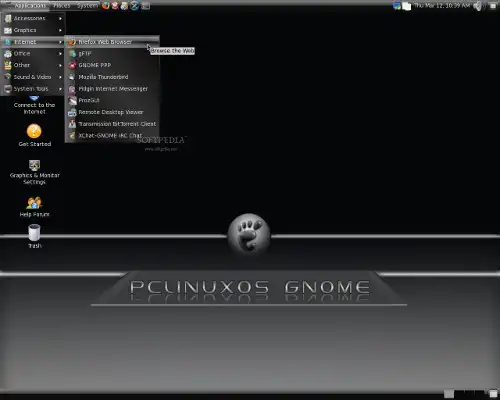Click the 'Connect to the Internet' desktop label
This screenshot has height=400, width=500.
(34, 108)
